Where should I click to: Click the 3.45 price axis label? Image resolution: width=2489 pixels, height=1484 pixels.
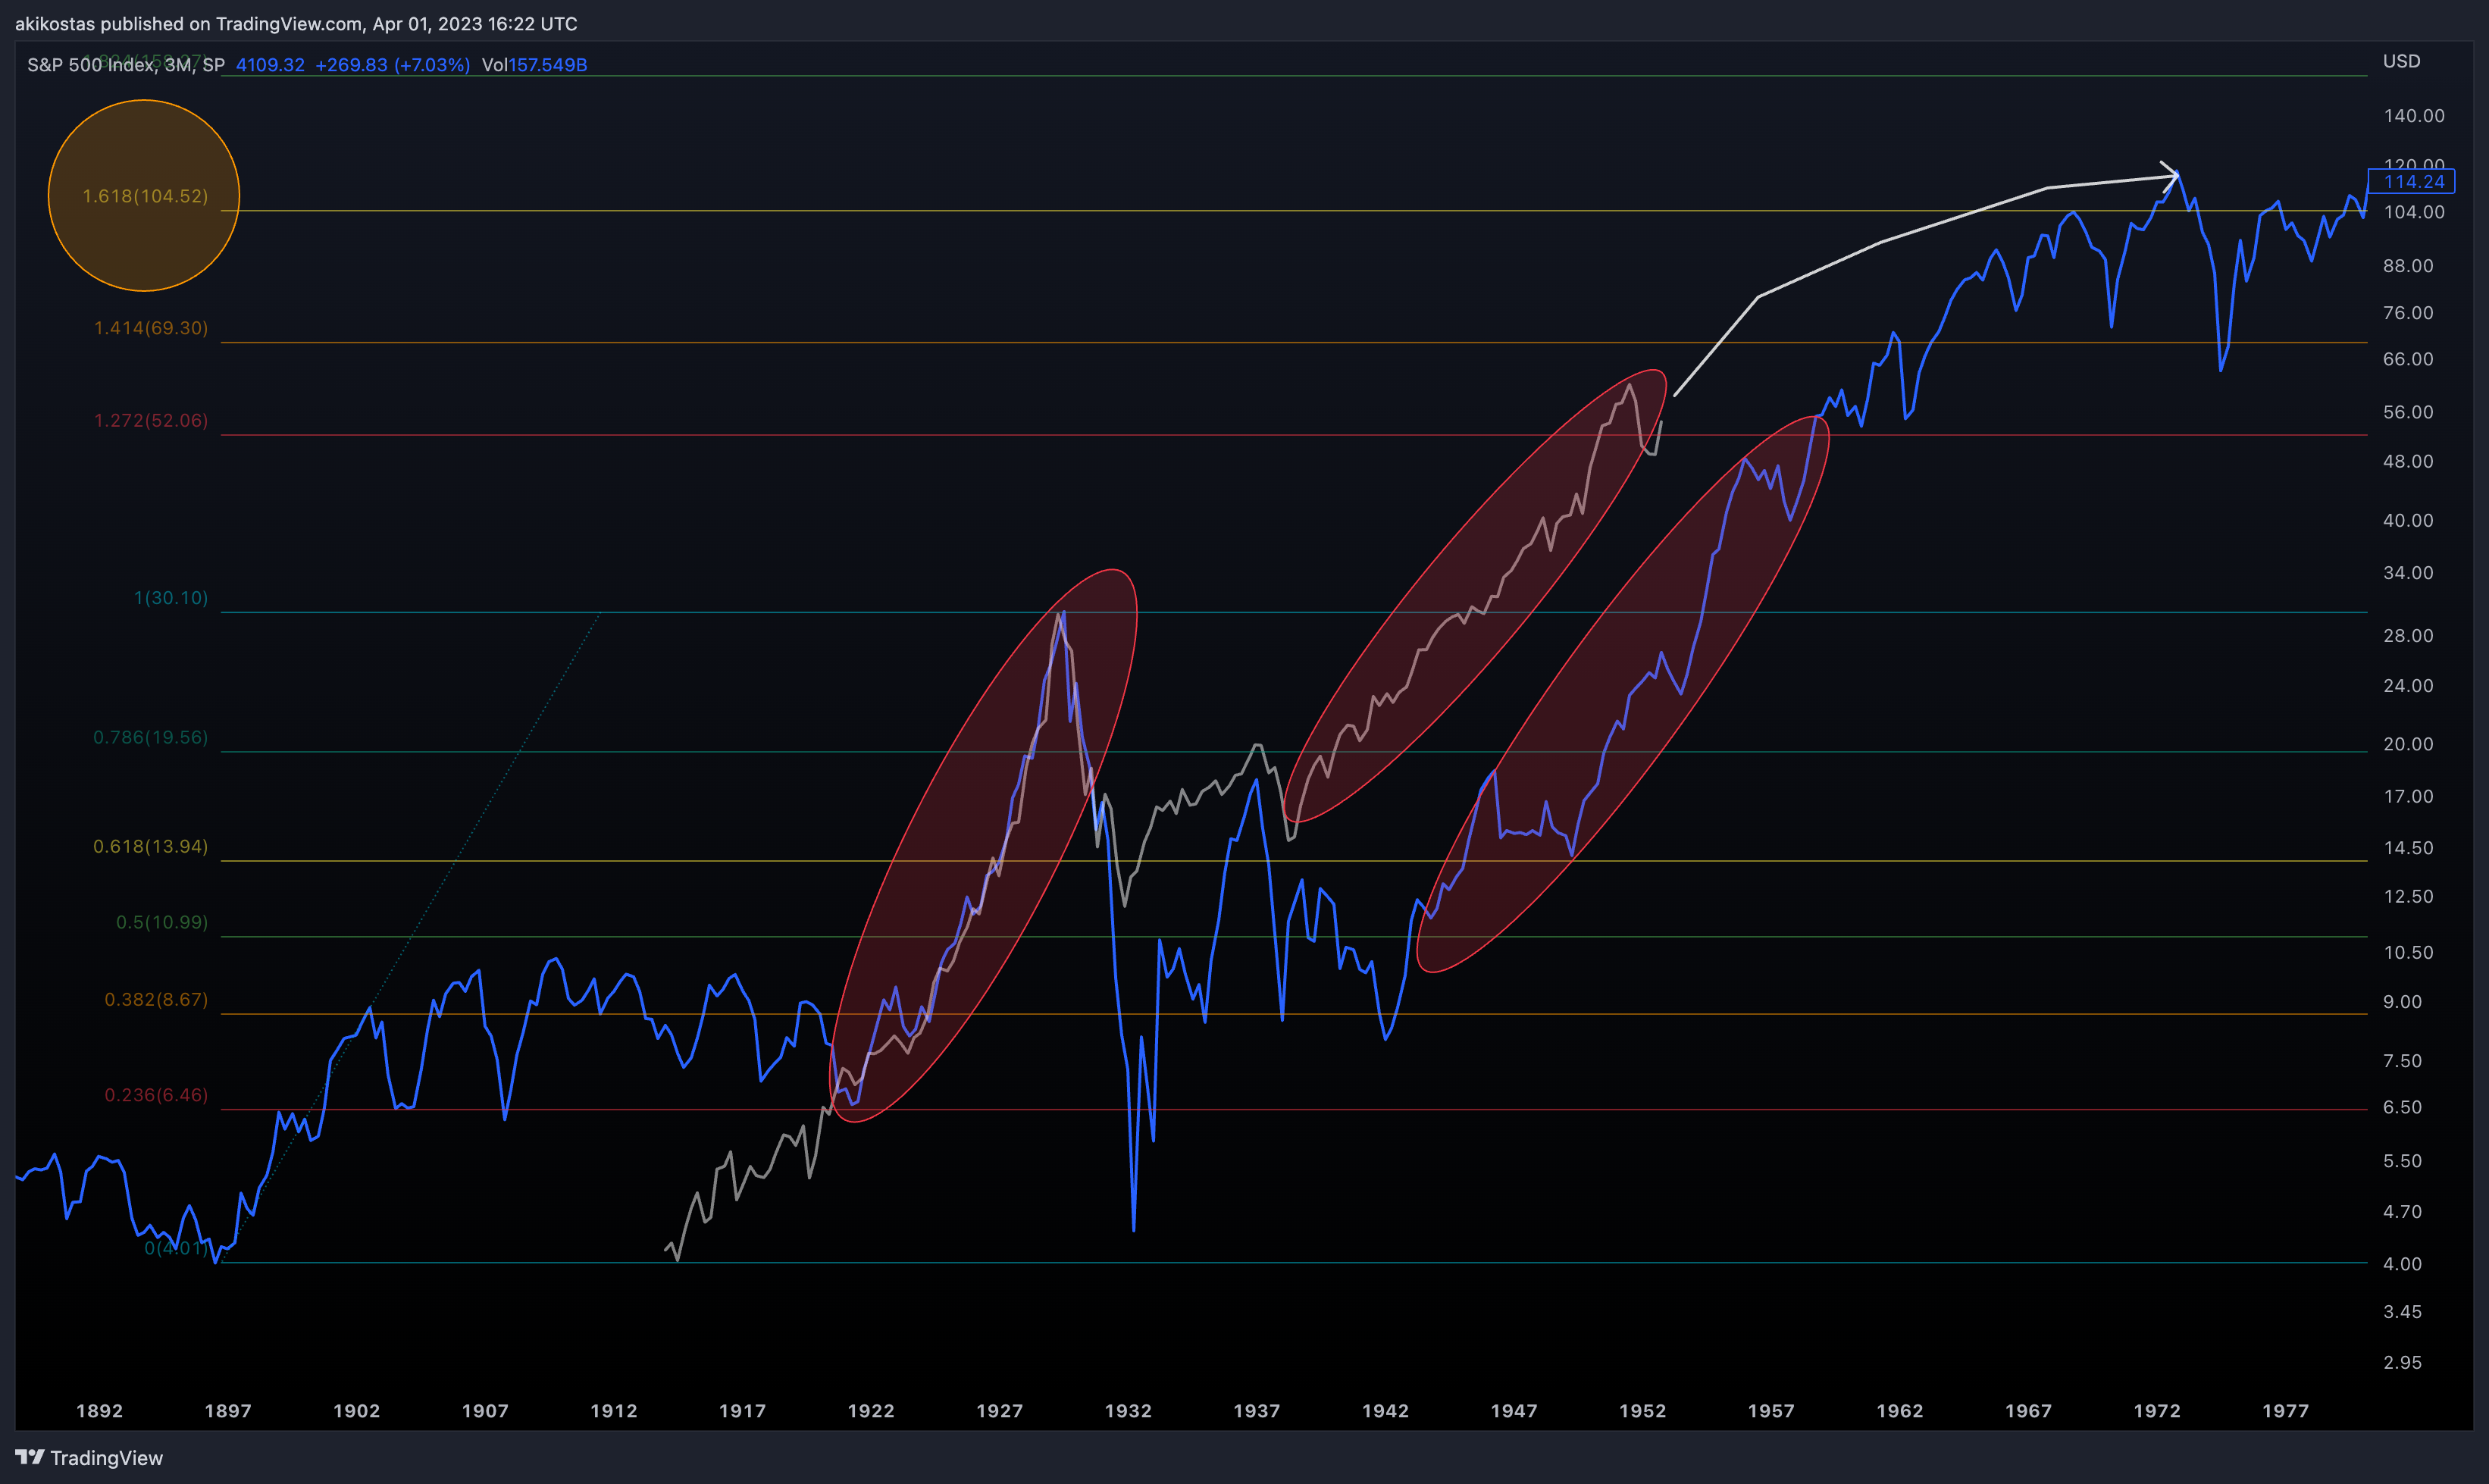2402,1312
